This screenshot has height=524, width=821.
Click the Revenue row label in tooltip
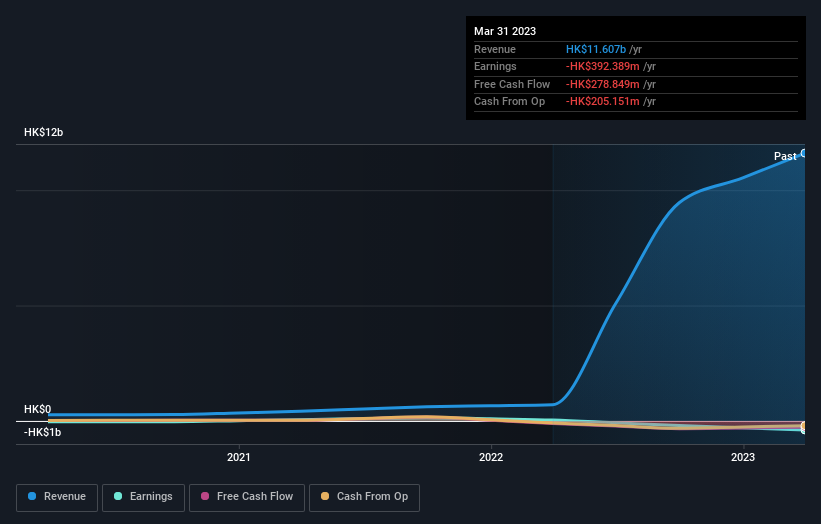[x=495, y=49]
